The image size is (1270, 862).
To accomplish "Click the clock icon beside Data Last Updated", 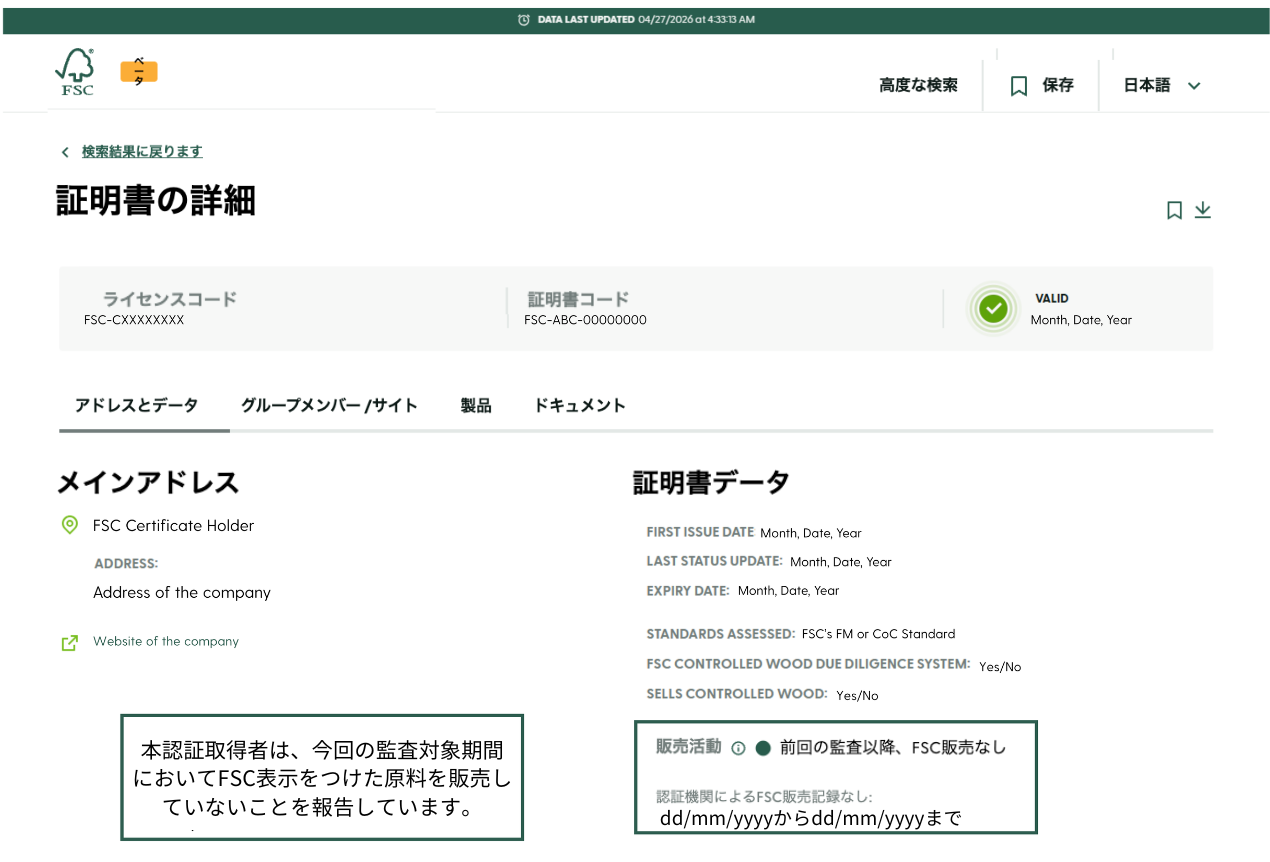I will 524,20.
